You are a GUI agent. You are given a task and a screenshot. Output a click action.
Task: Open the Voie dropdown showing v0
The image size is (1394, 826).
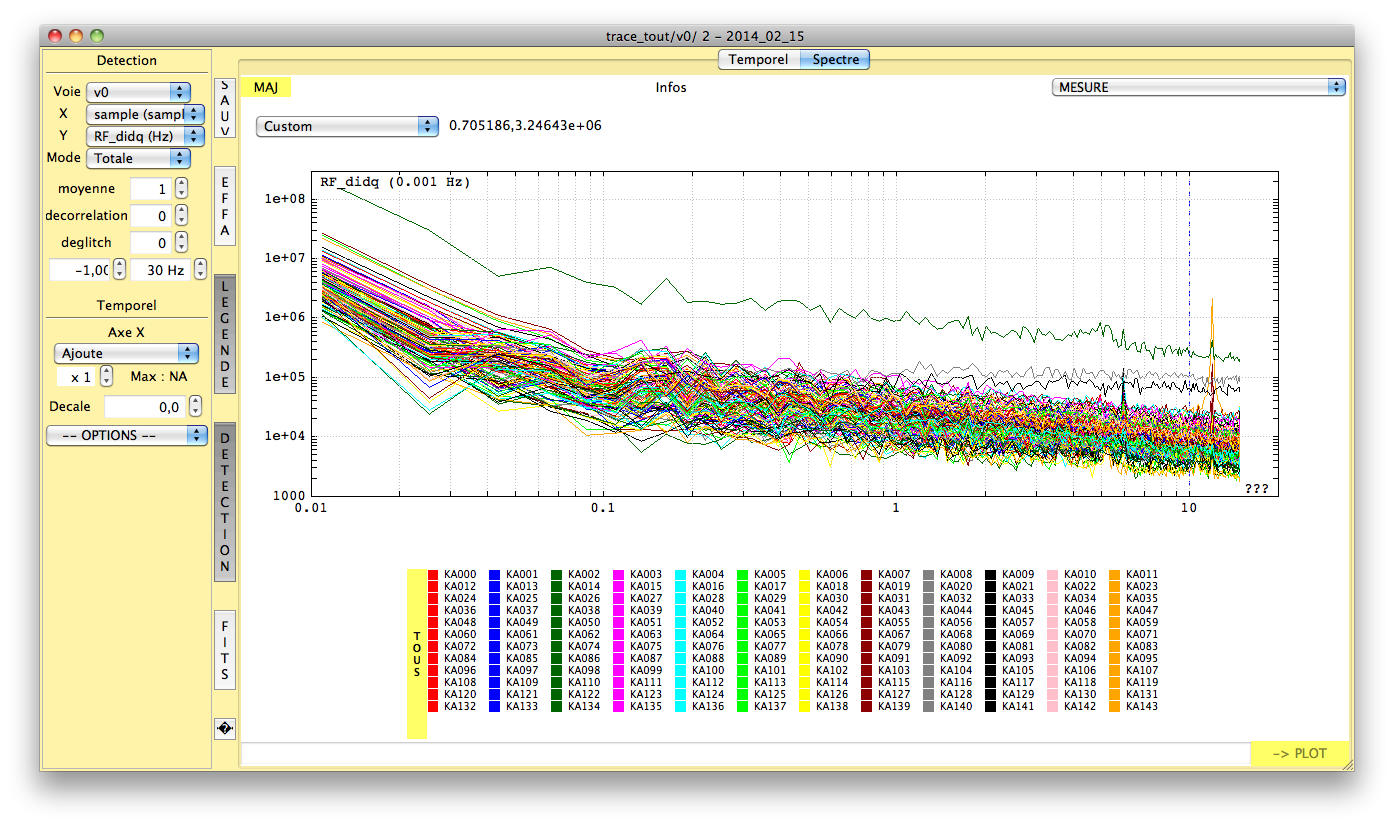coord(138,92)
